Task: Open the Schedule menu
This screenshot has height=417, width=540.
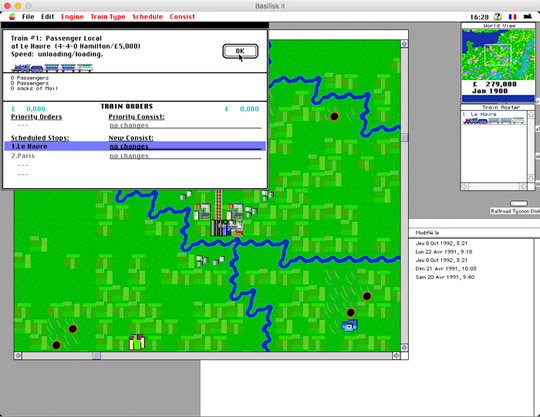Action: 147,17
